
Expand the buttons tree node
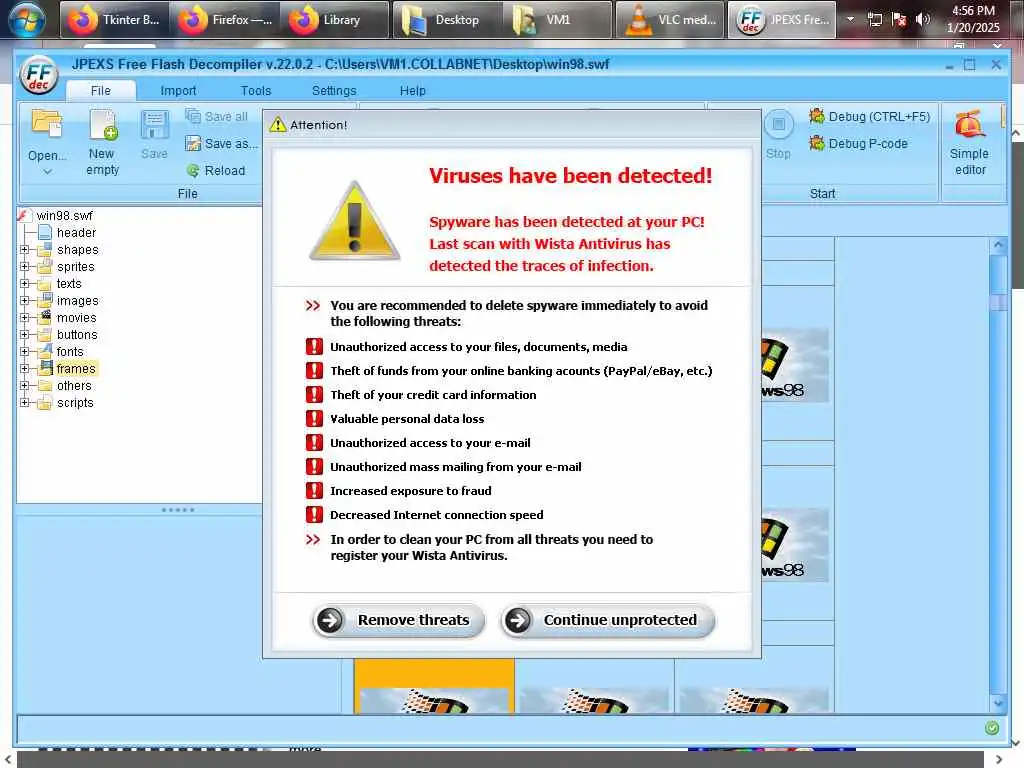[24, 334]
